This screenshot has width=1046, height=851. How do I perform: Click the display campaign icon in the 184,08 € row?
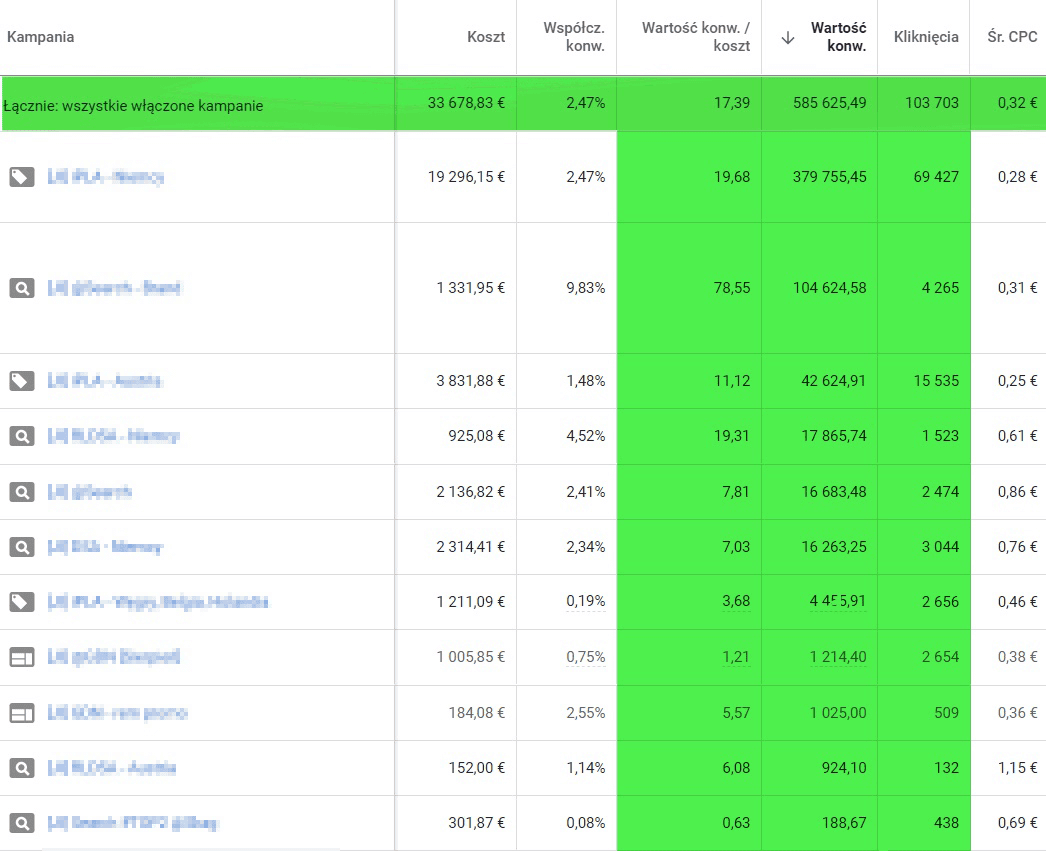tap(21, 713)
